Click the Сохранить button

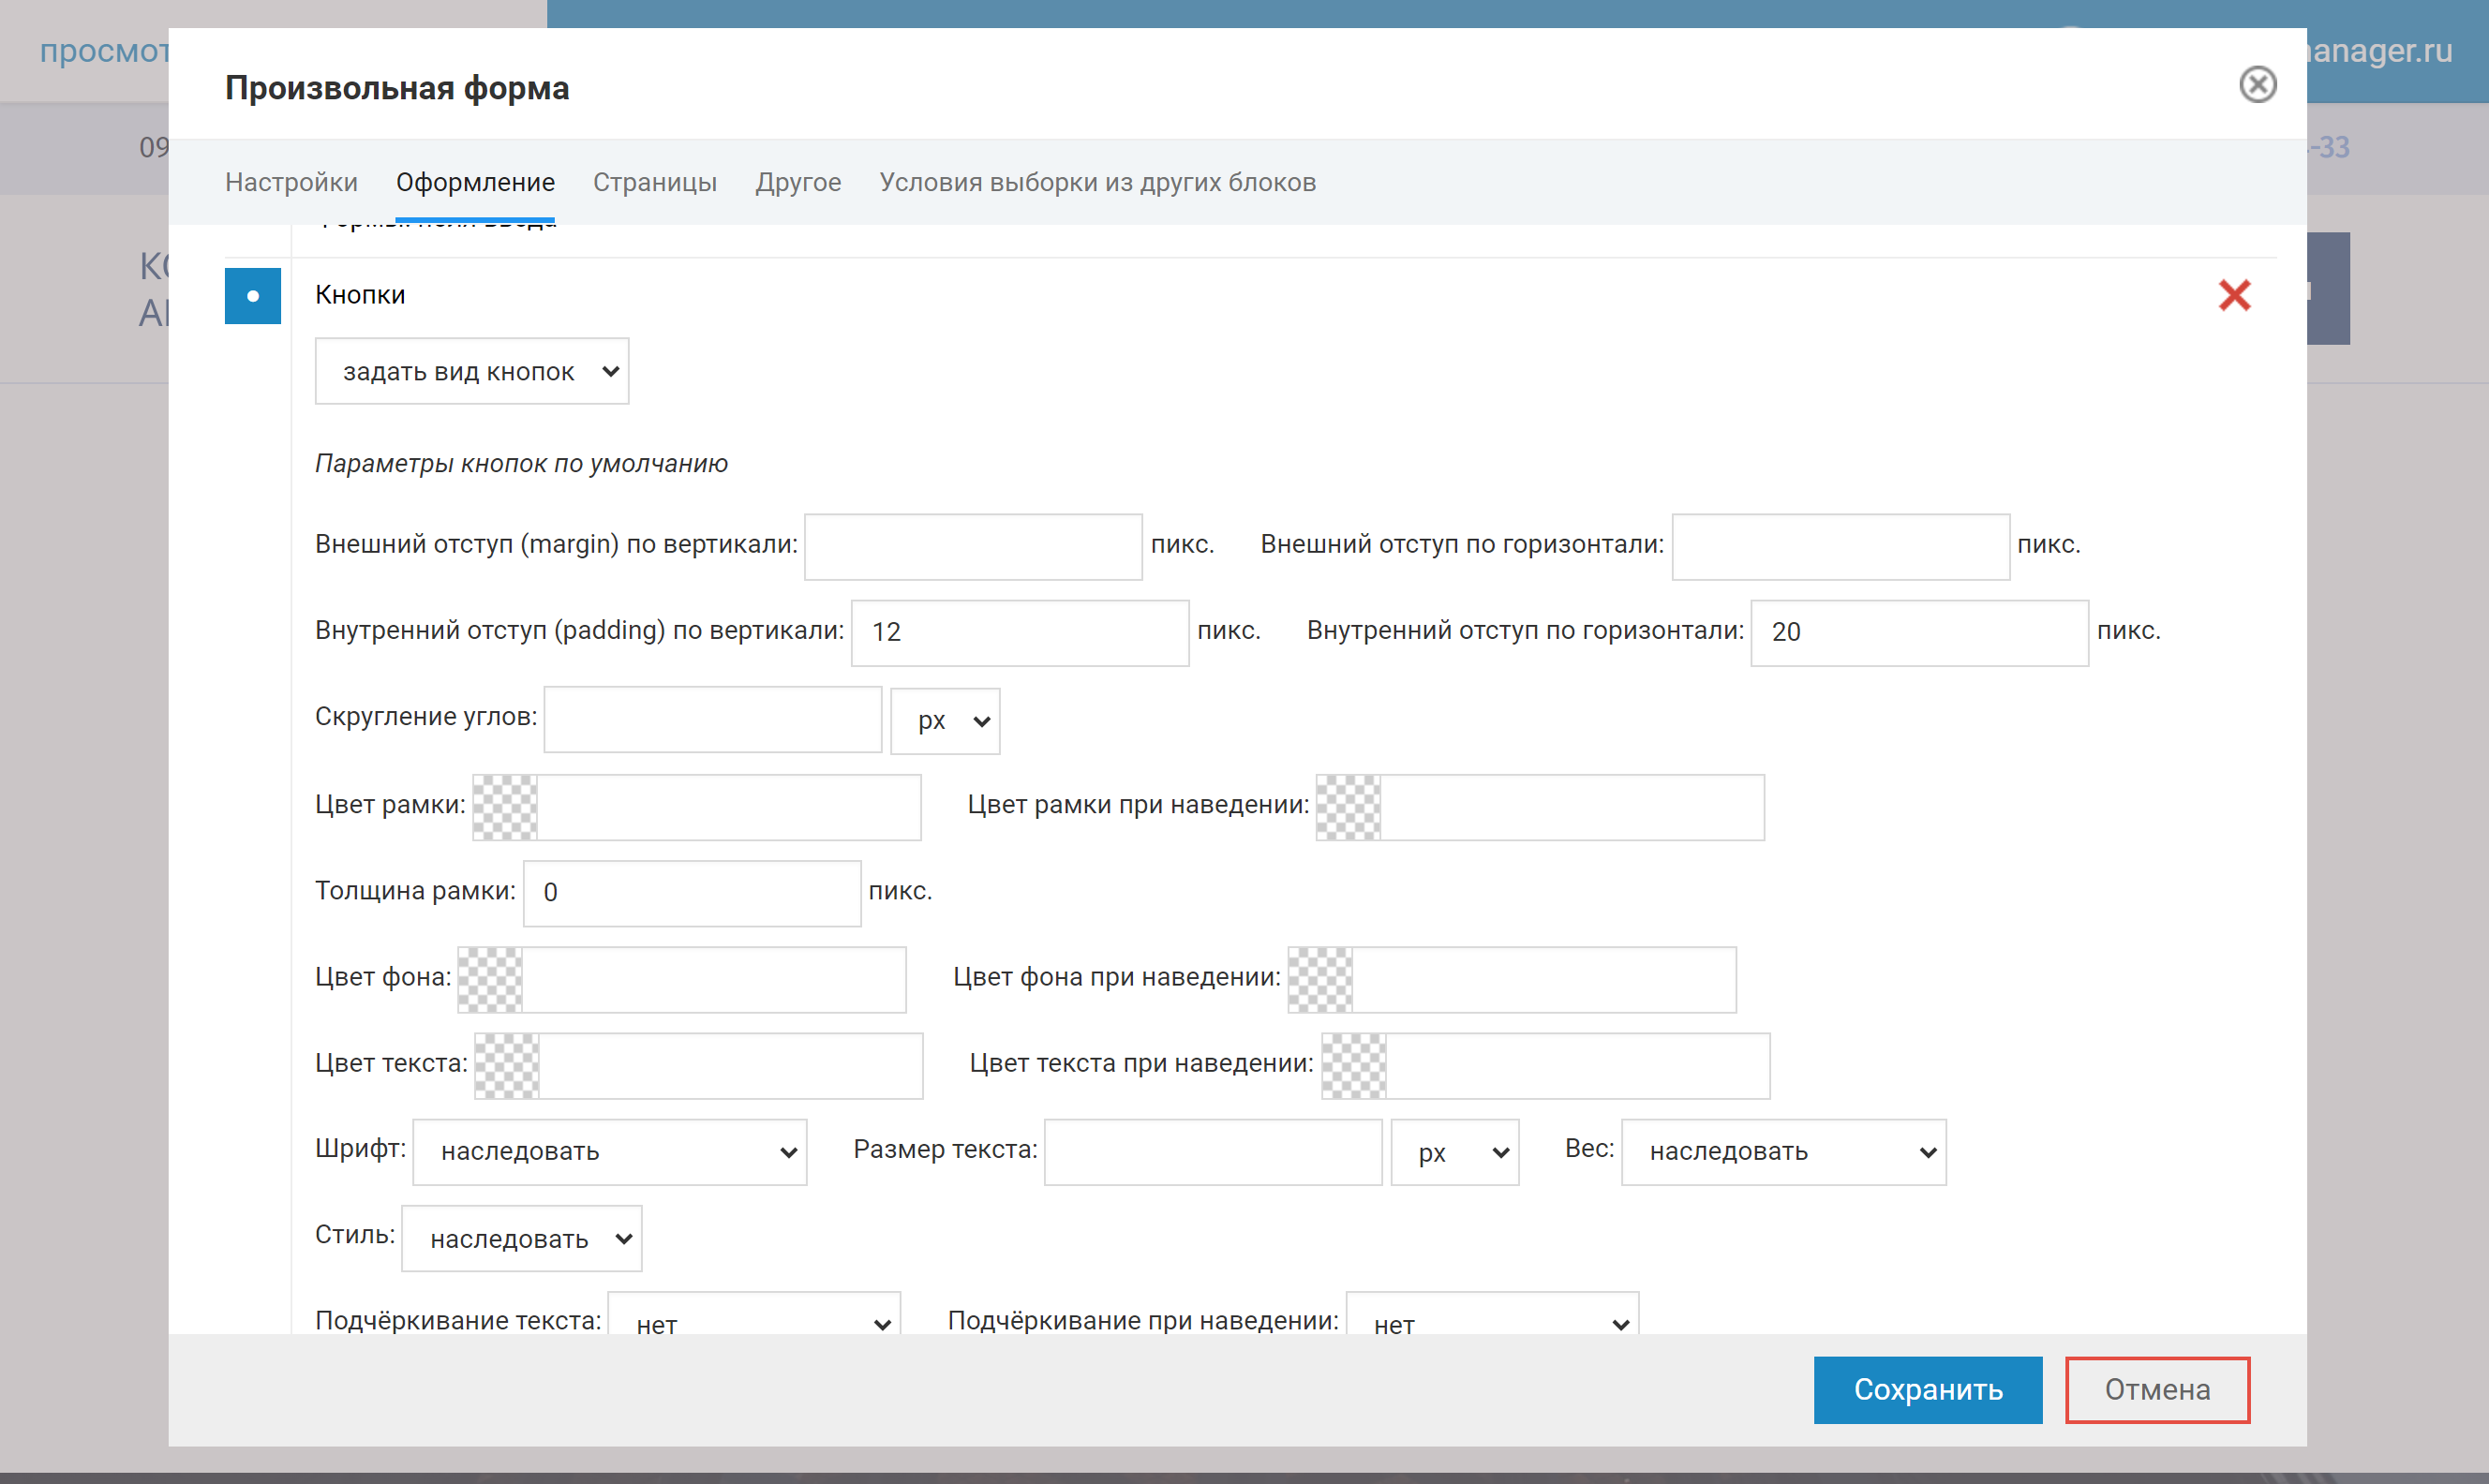pos(1927,1389)
